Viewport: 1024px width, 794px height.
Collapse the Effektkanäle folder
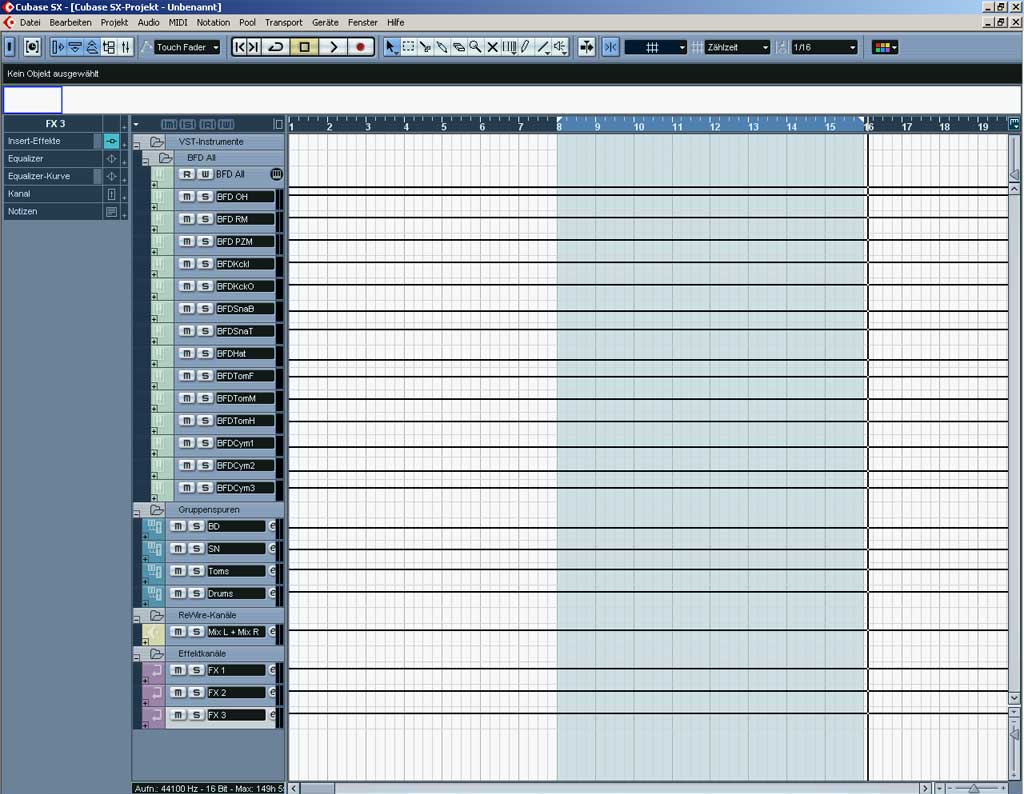(137, 658)
